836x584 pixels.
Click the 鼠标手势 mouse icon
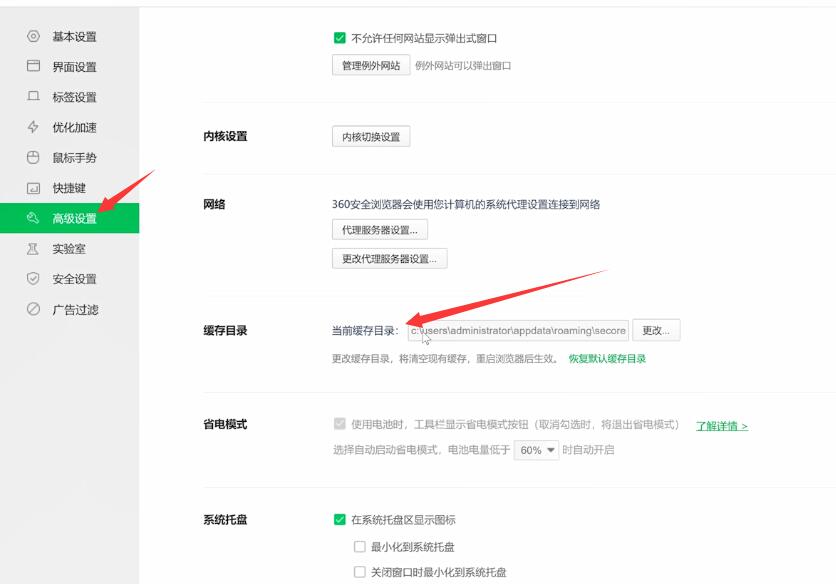click(33, 157)
